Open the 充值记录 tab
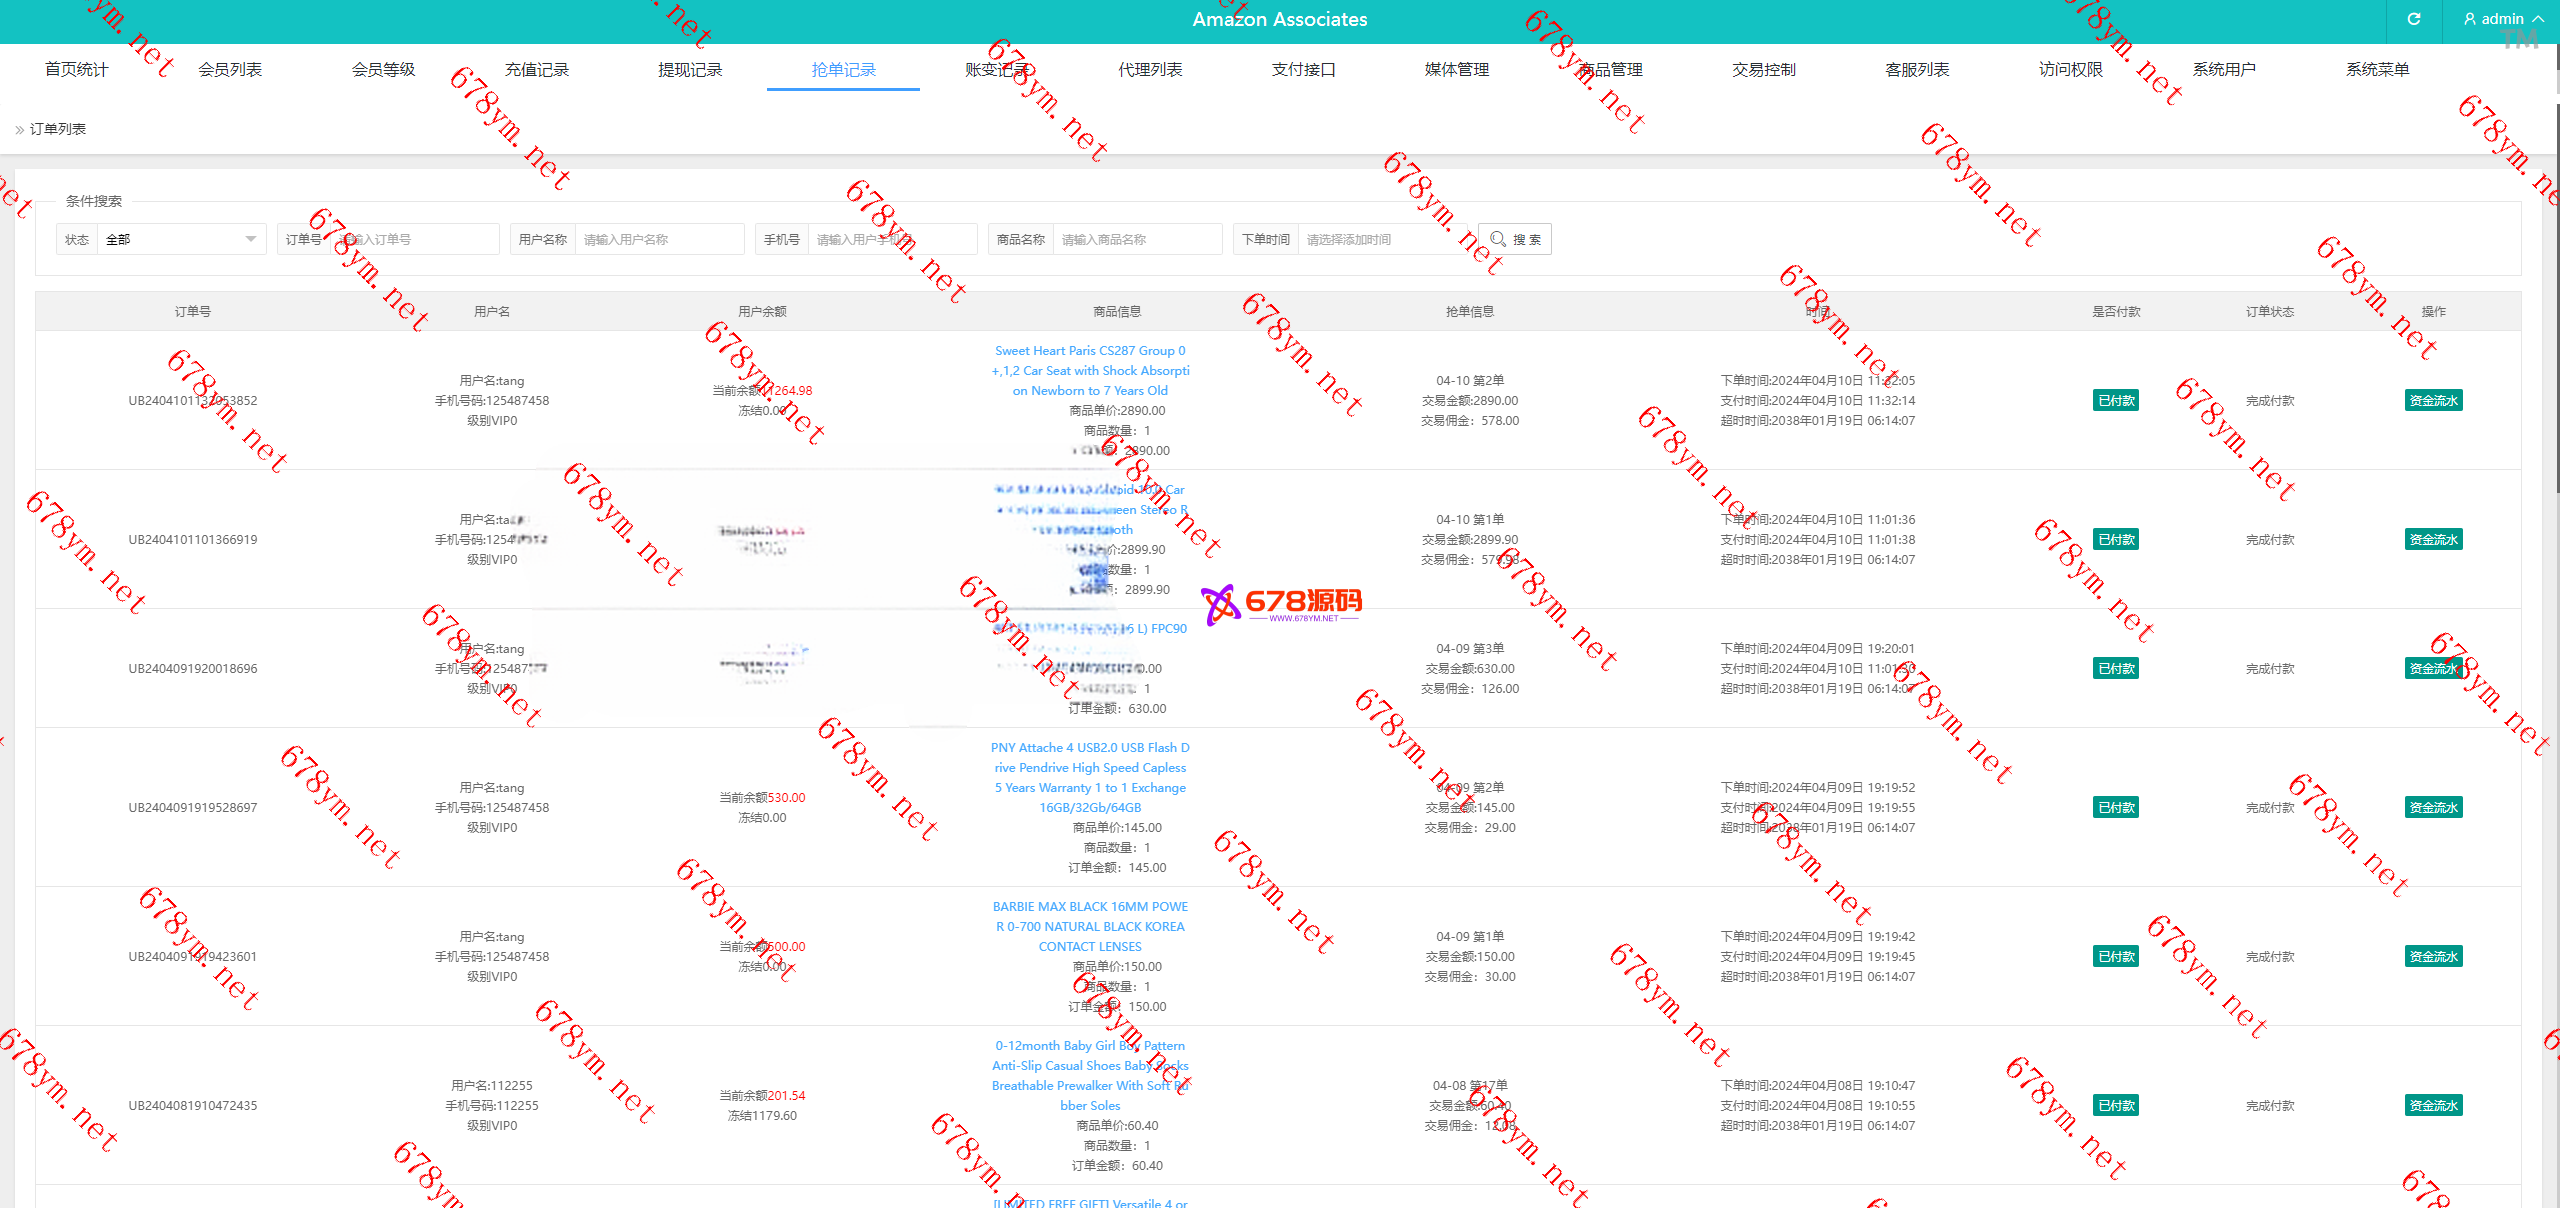Viewport: 2560px width, 1208px height. tap(537, 70)
